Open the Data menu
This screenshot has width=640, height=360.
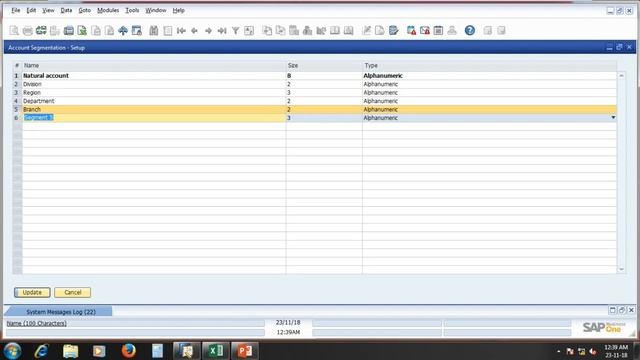[66, 10]
